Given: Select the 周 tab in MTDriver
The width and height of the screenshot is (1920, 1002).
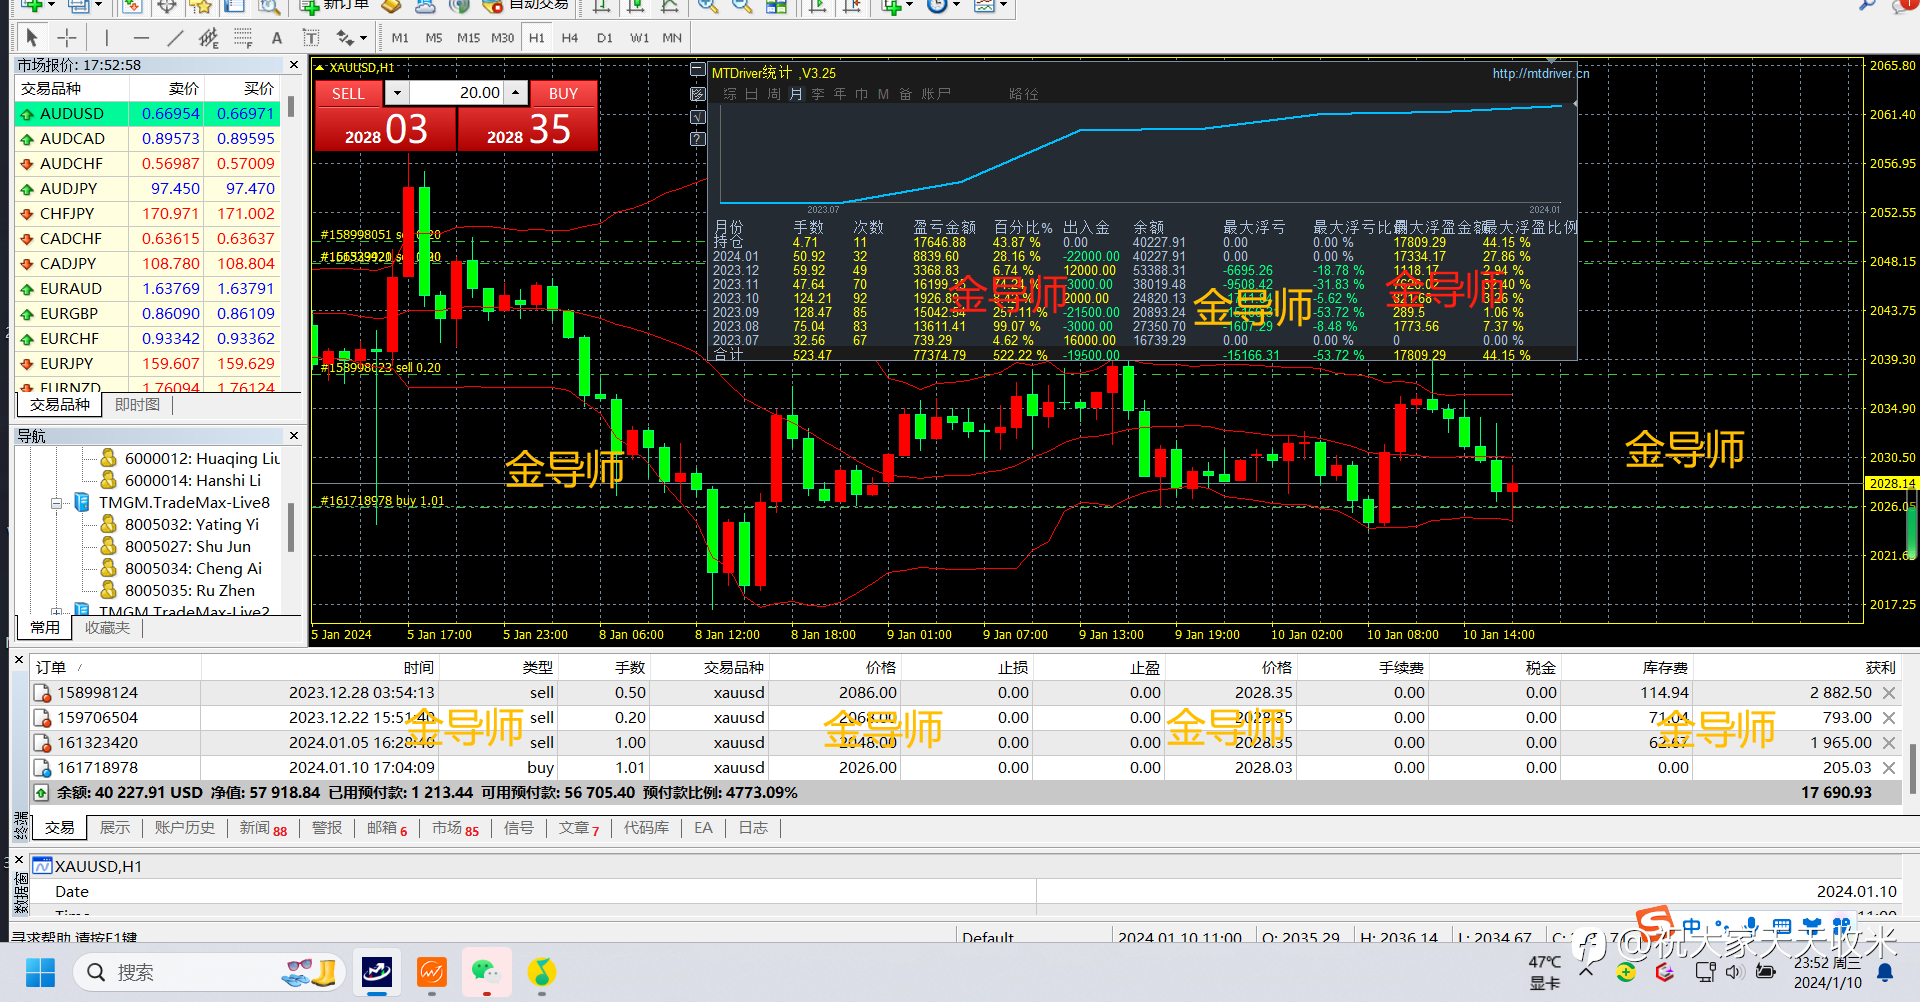Looking at the screenshot, I should (774, 94).
